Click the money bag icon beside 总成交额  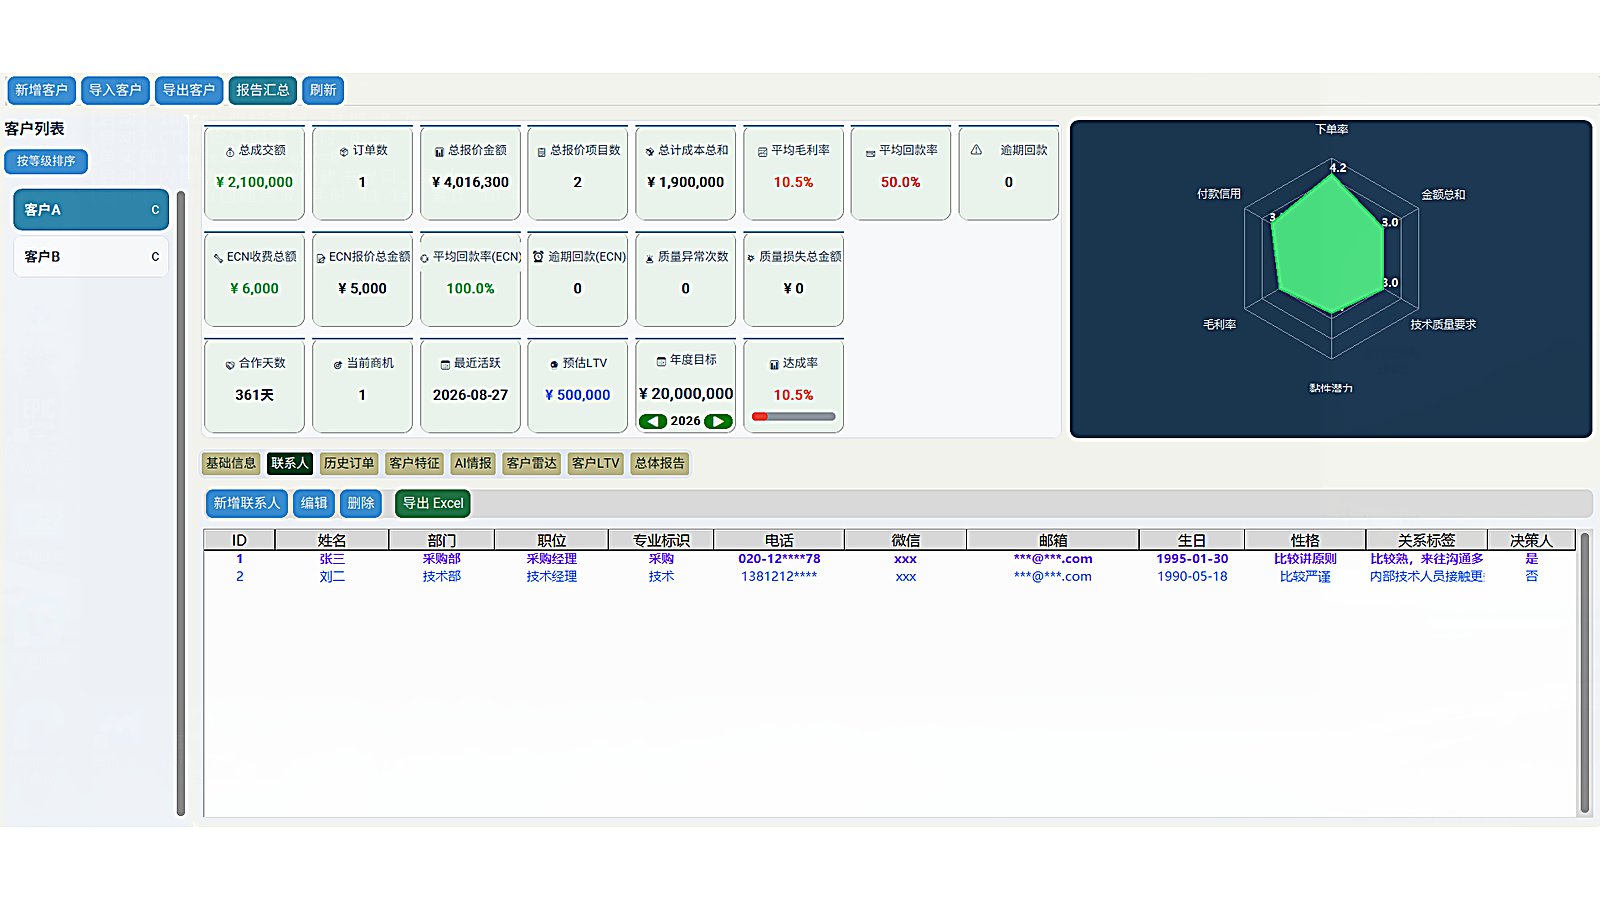(230, 152)
